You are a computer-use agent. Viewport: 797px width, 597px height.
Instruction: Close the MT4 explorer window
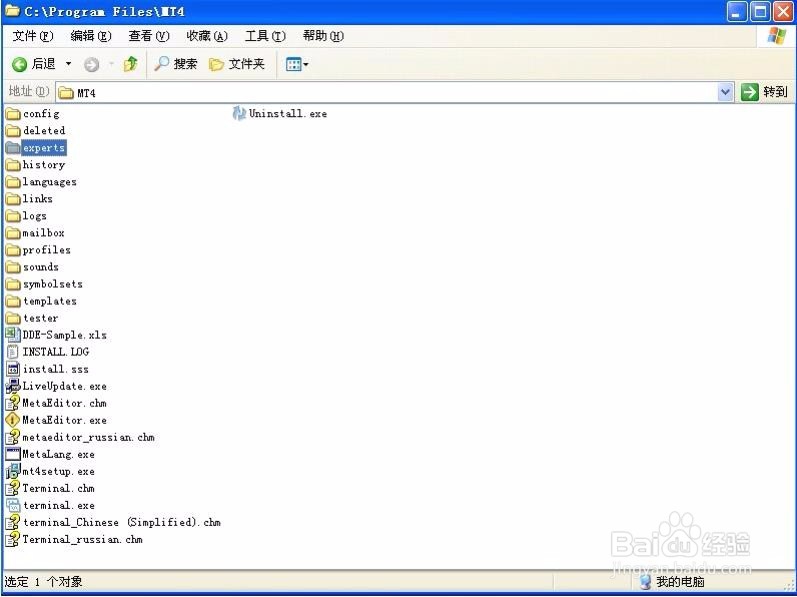click(783, 11)
